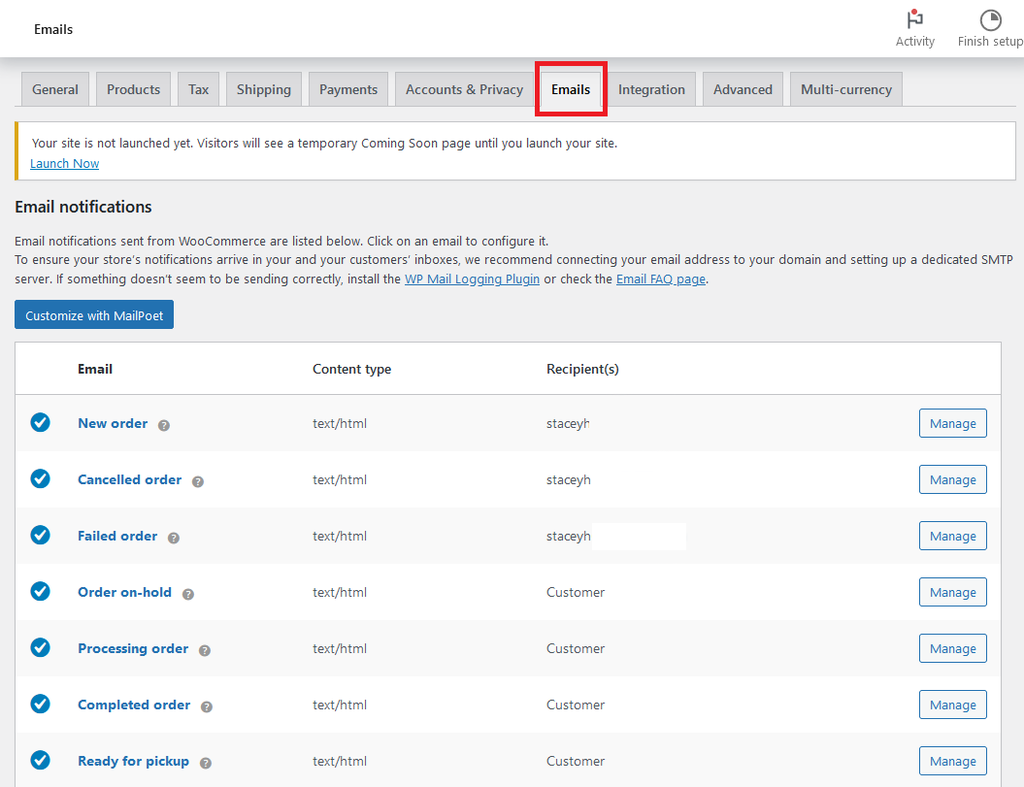Viewport: 1024px width, 787px height.
Task: Click help icon beside Cancelled order
Action: click(x=198, y=481)
